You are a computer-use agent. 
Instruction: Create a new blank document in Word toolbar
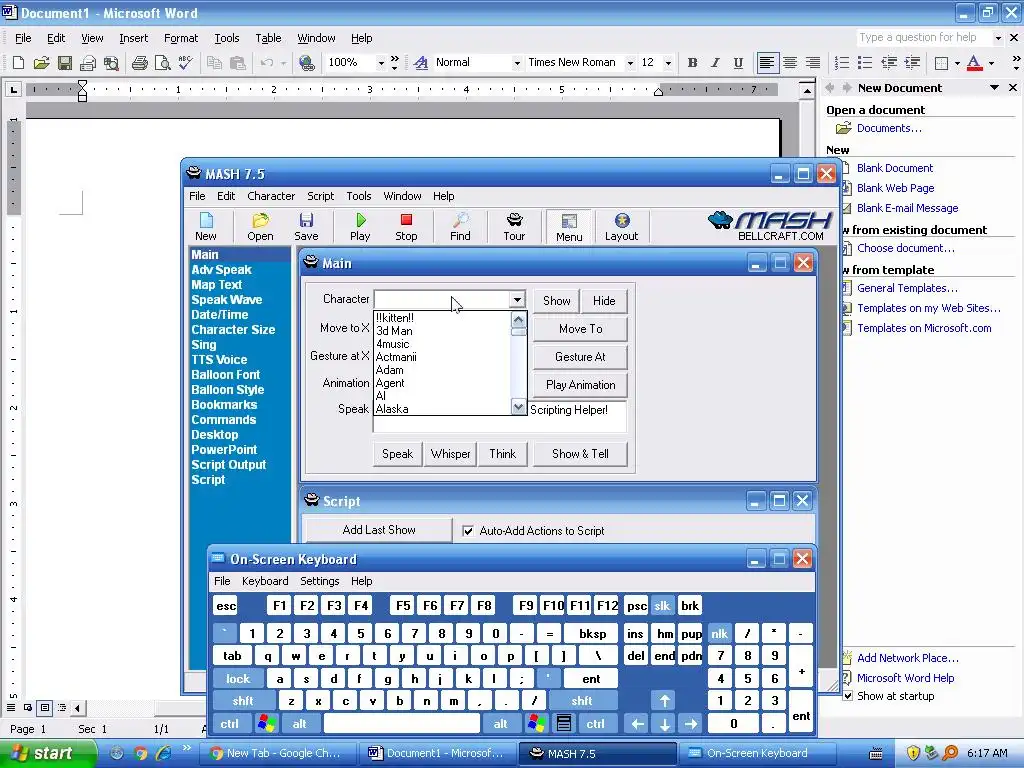18,63
